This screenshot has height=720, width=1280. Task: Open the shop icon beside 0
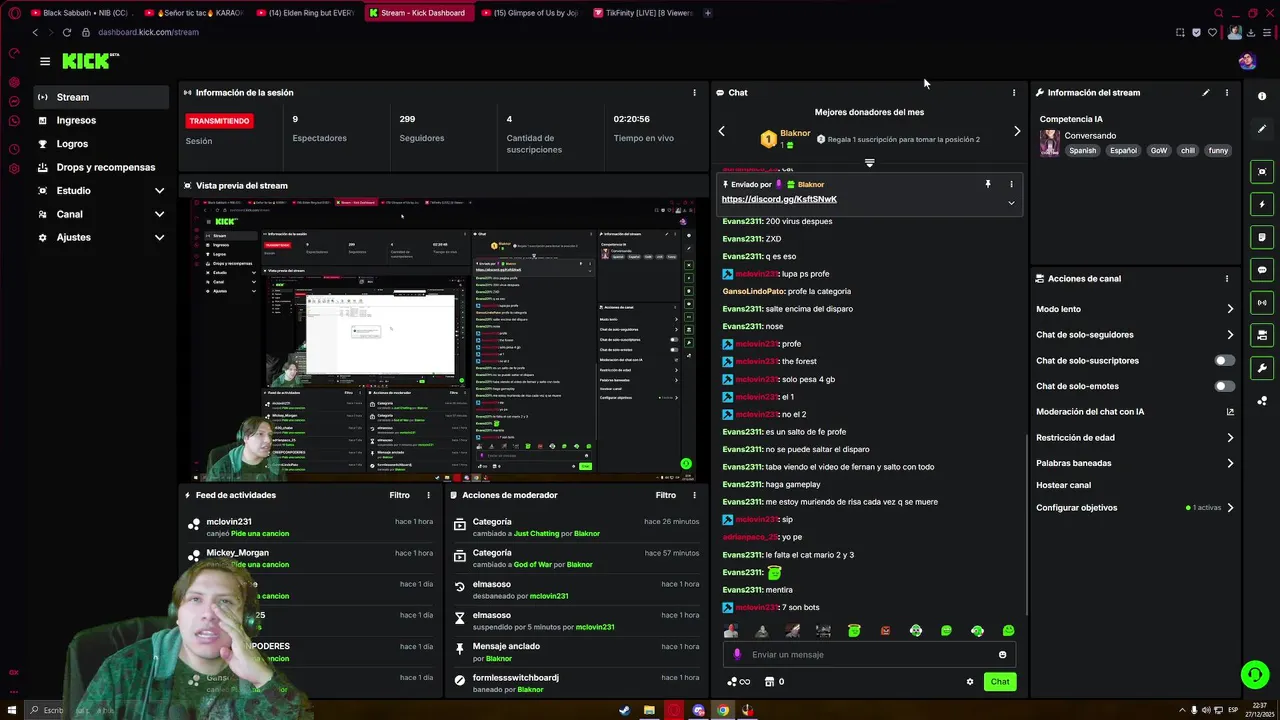769,682
